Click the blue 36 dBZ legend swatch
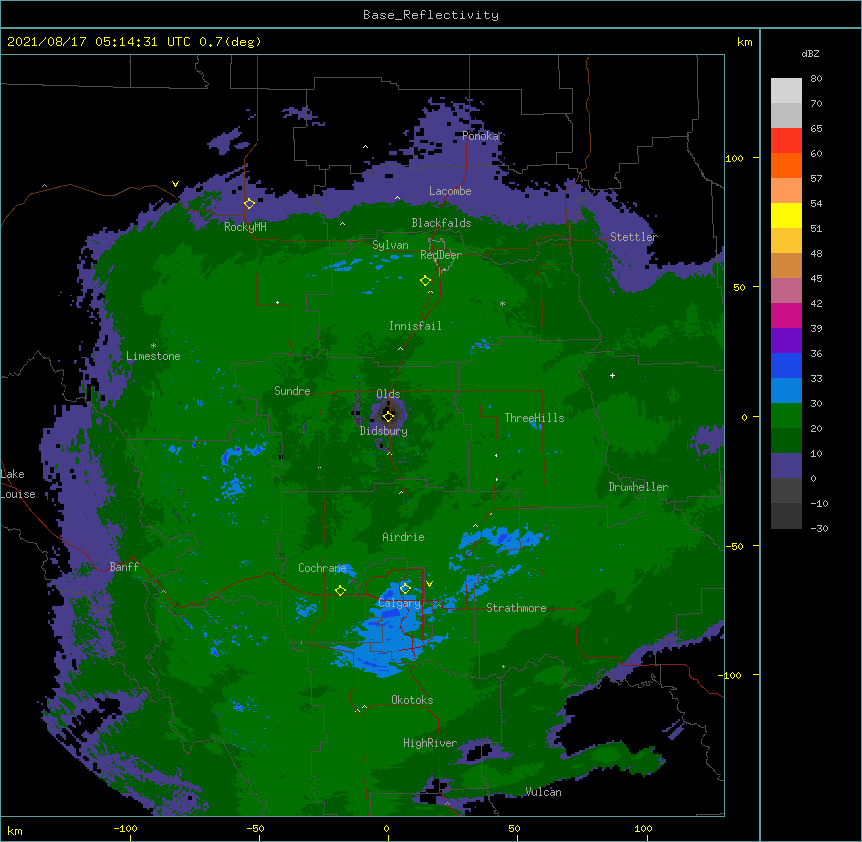 pos(786,365)
